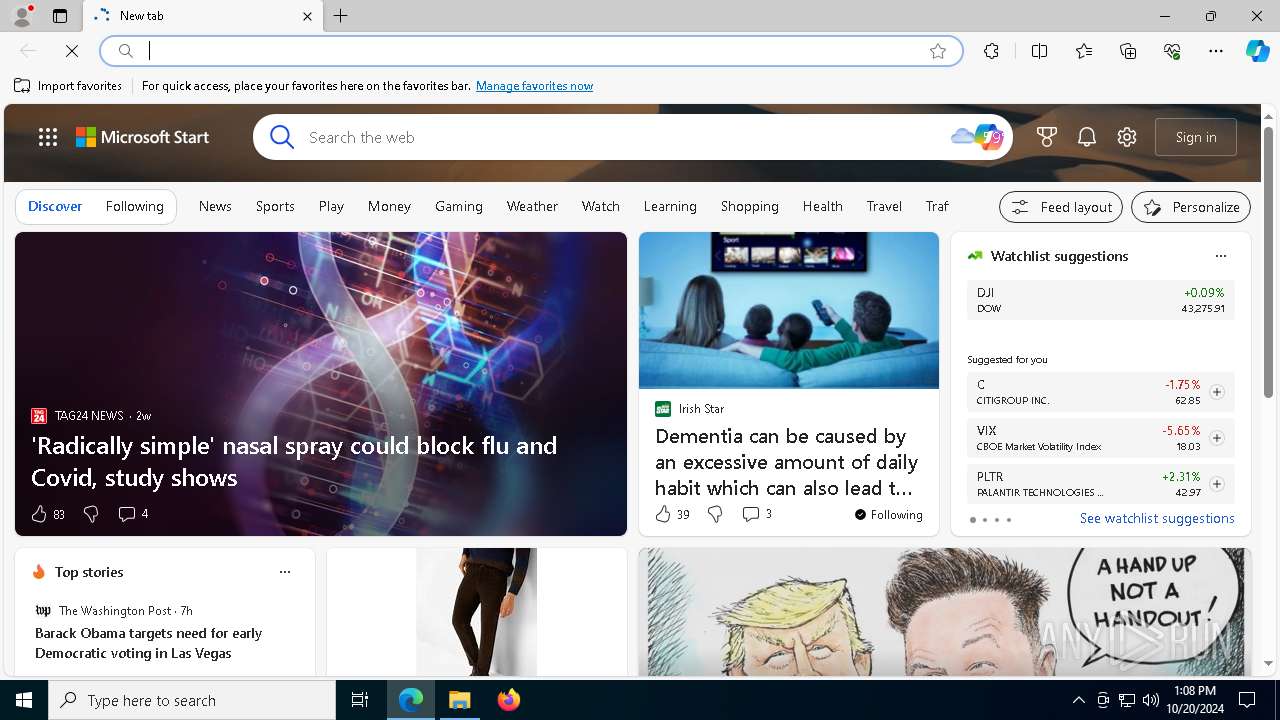Viewport: 1280px width, 720px height.
Task: Open the News category
Action: pyautogui.click(x=215, y=206)
